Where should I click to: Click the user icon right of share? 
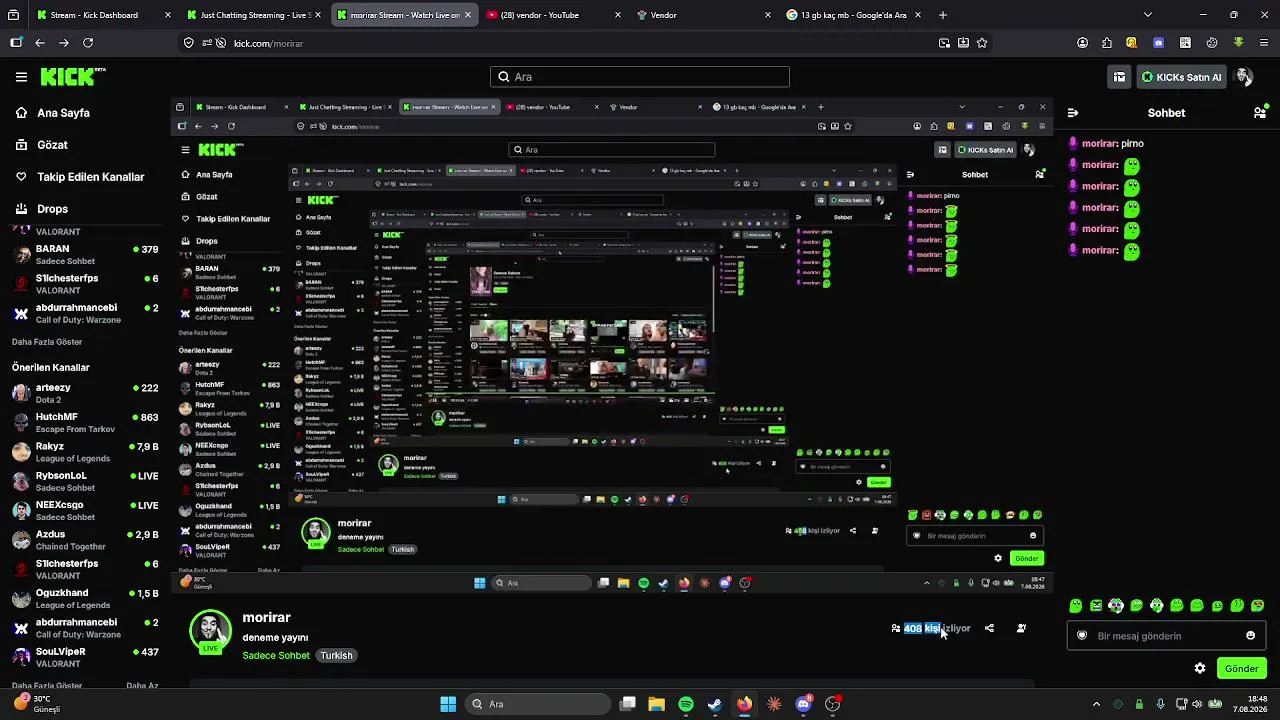[1021, 628]
